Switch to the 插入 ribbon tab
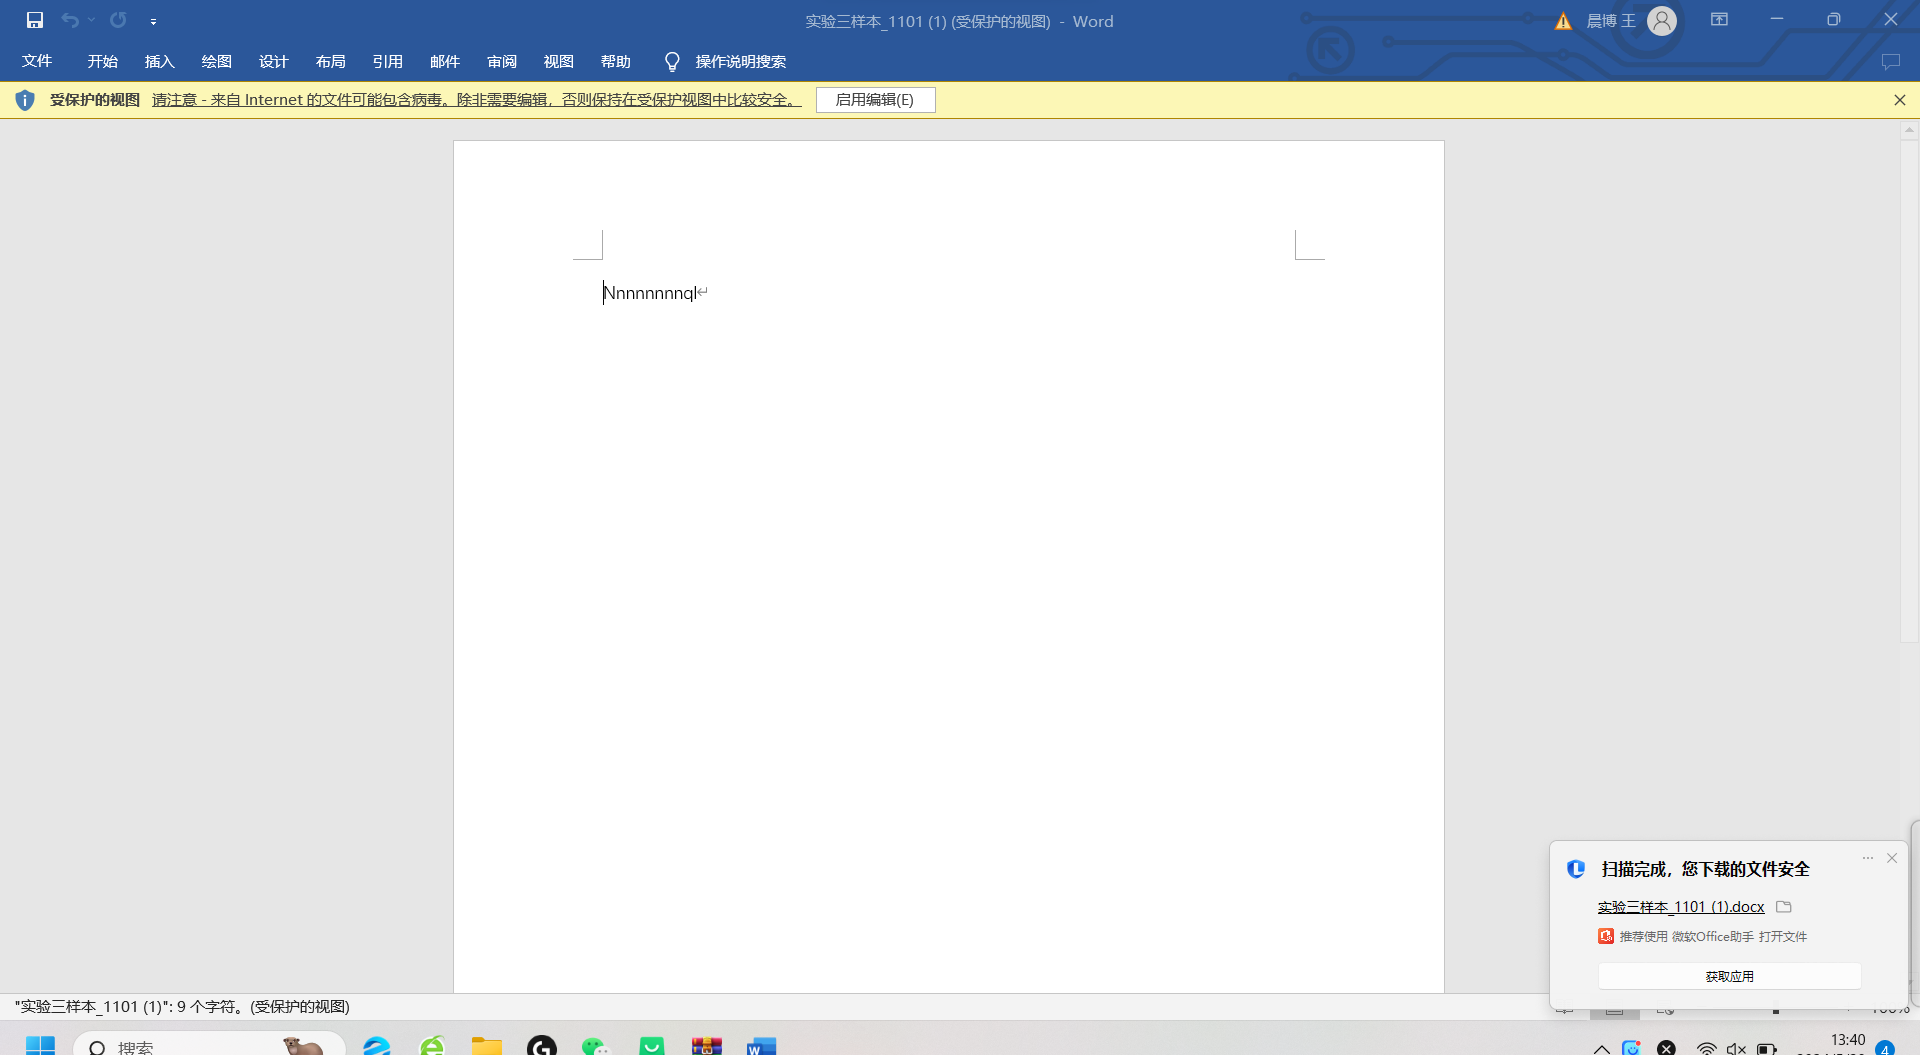The image size is (1920, 1055). pyautogui.click(x=160, y=61)
